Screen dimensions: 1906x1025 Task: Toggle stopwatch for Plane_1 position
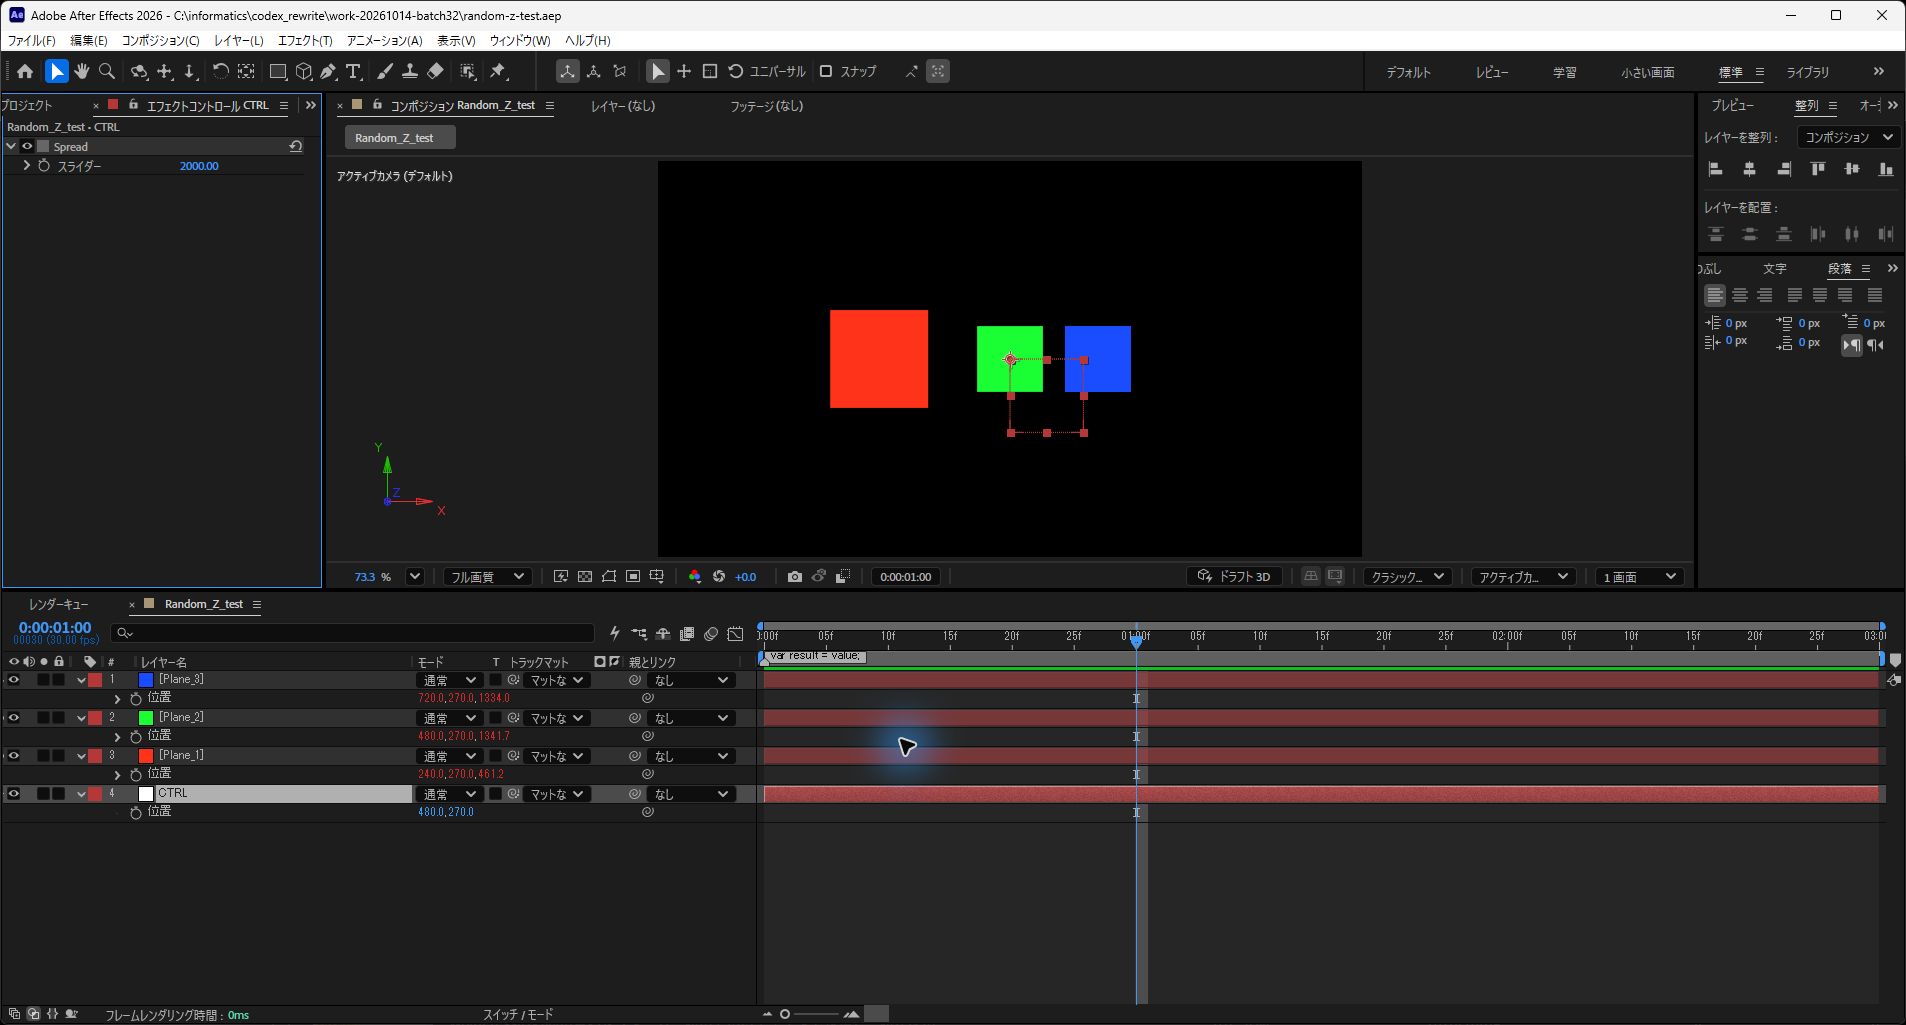point(136,774)
